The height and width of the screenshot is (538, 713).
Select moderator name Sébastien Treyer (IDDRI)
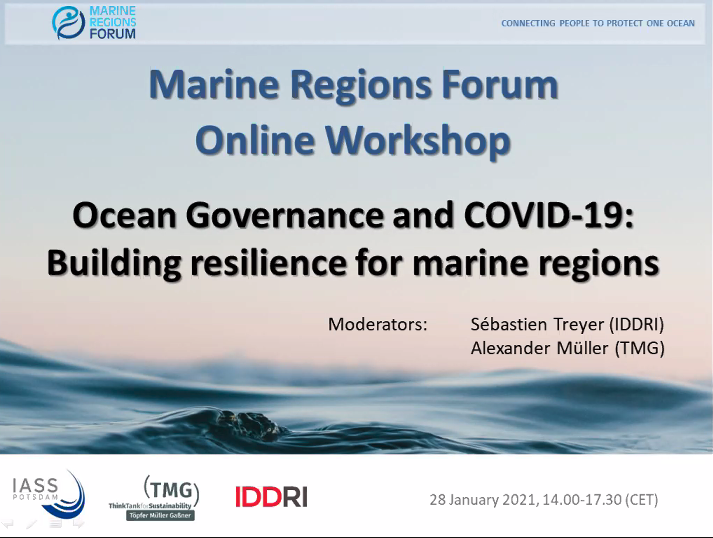[x=566, y=325]
